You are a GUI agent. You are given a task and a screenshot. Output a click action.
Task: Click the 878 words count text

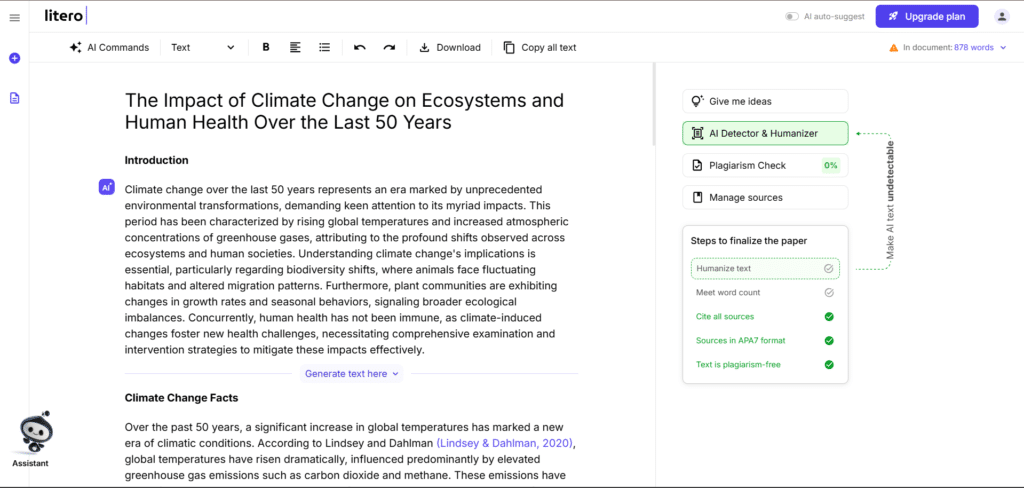[973, 48]
